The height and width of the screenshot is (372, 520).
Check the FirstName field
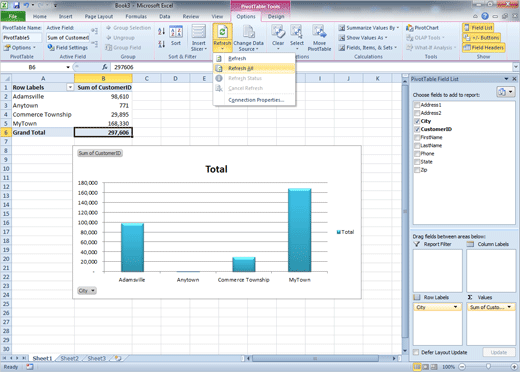pos(417,138)
